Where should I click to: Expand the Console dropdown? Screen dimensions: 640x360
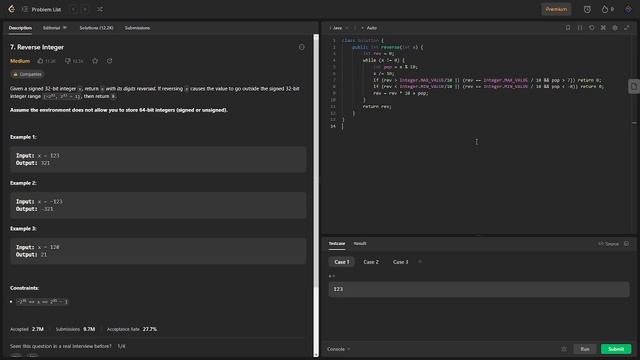[338, 349]
